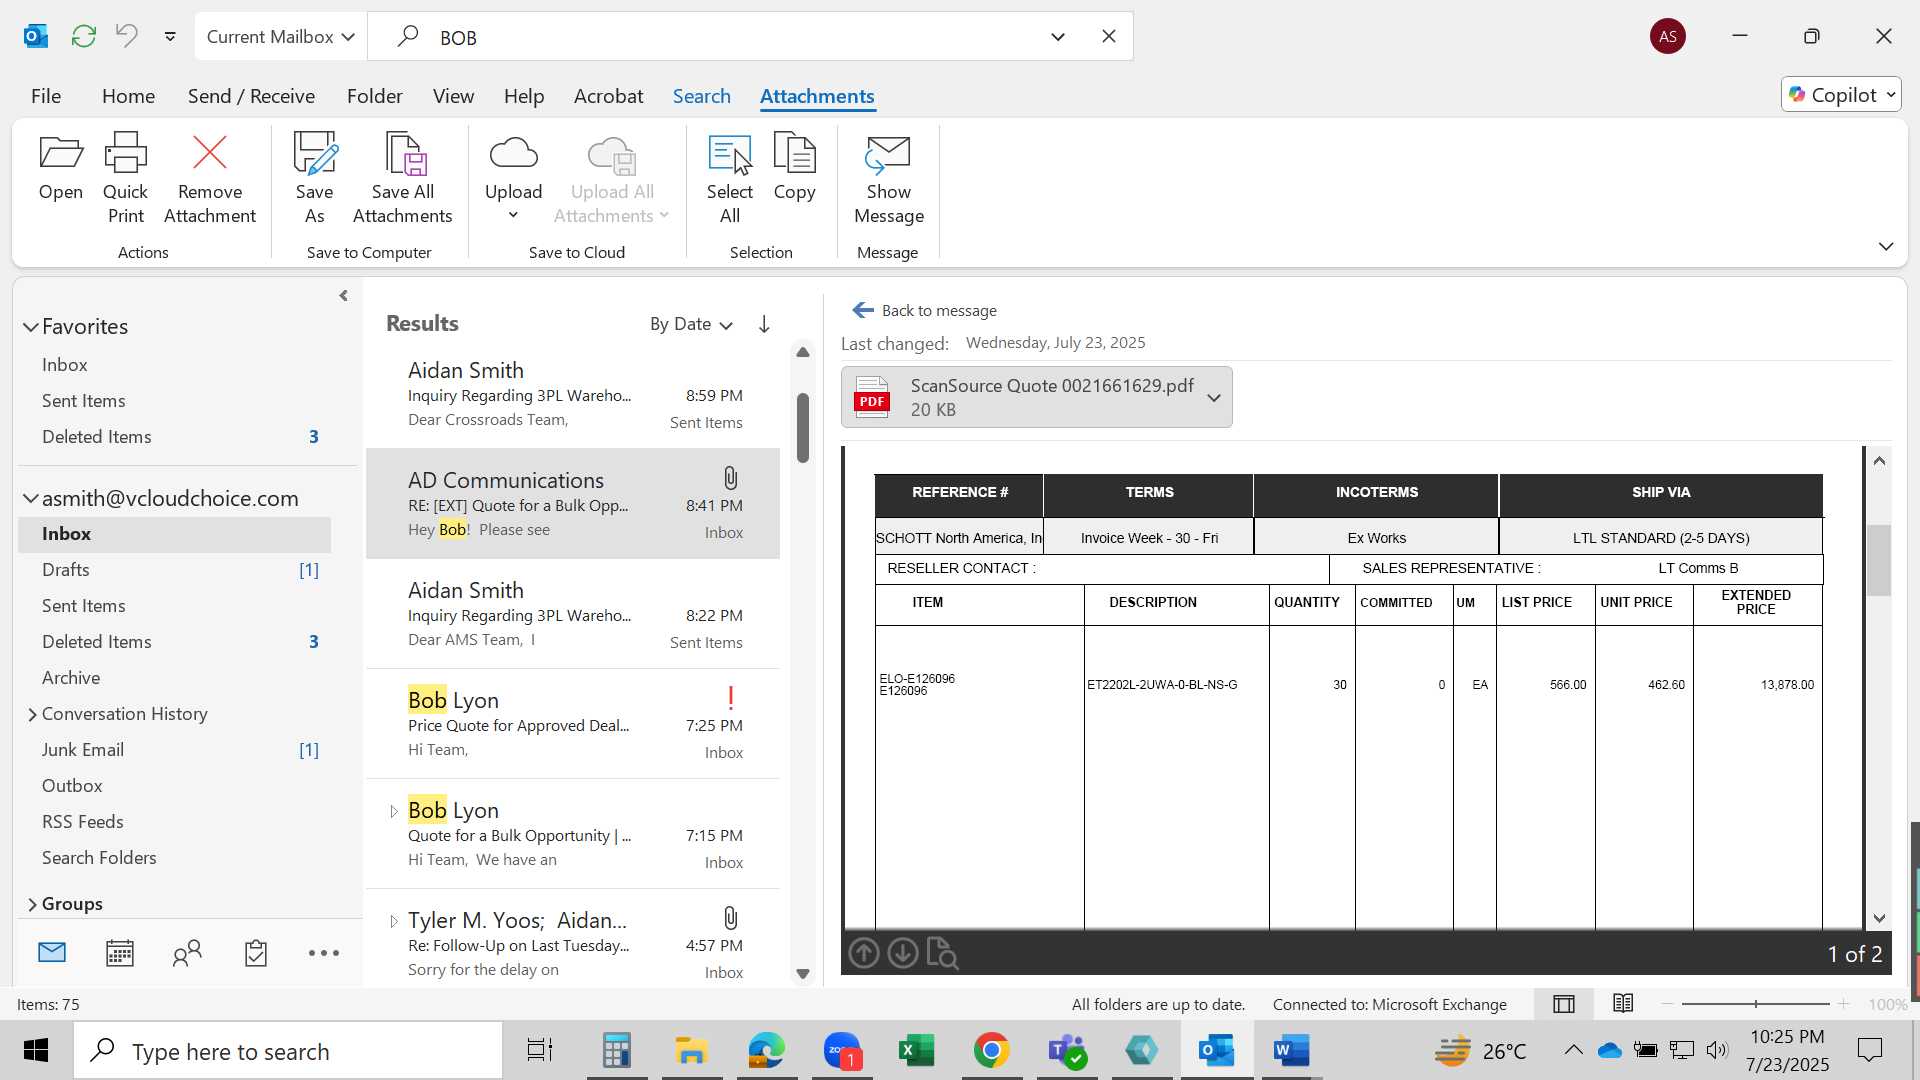Remove Attachment from the message
This screenshot has height=1080, width=1920.
click(210, 179)
